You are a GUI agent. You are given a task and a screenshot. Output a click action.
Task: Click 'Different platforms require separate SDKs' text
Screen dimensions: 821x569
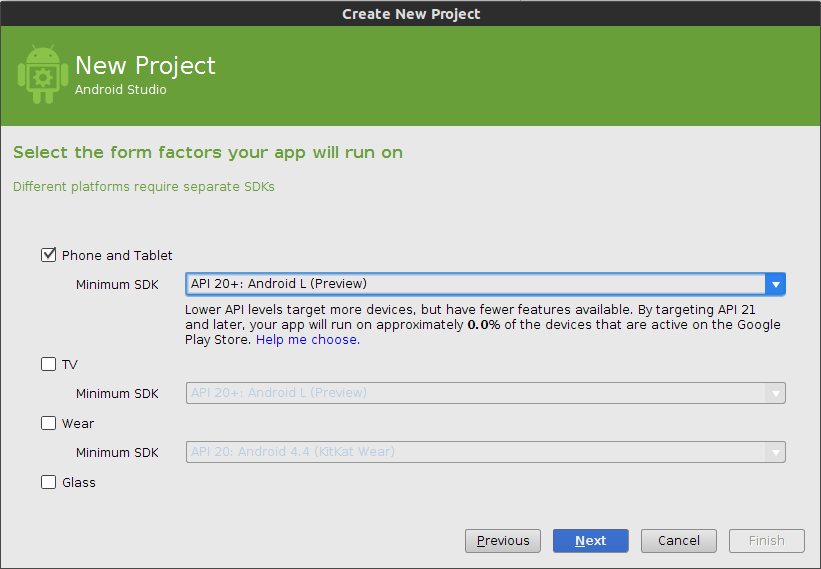click(x=143, y=187)
